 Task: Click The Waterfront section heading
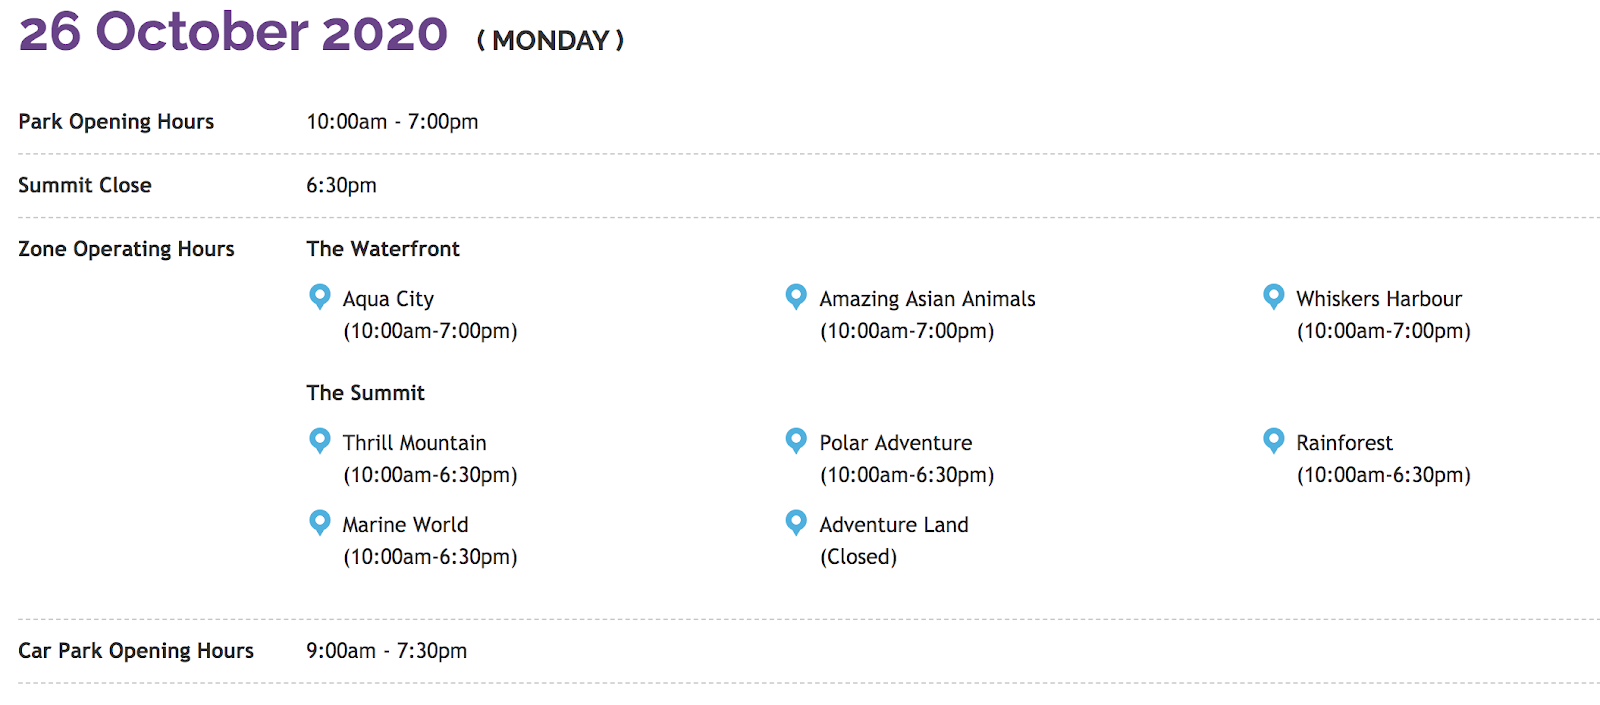(x=383, y=249)
